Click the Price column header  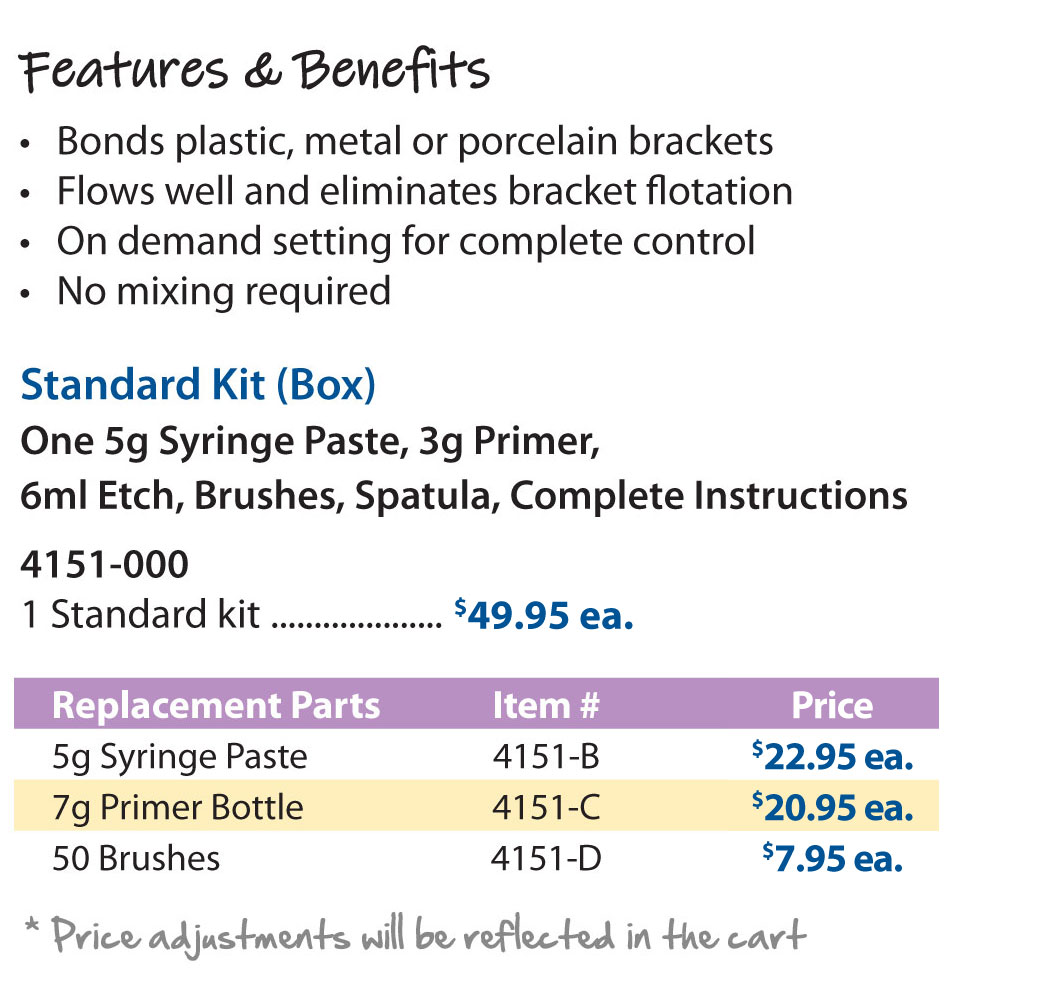coord(832,705)
